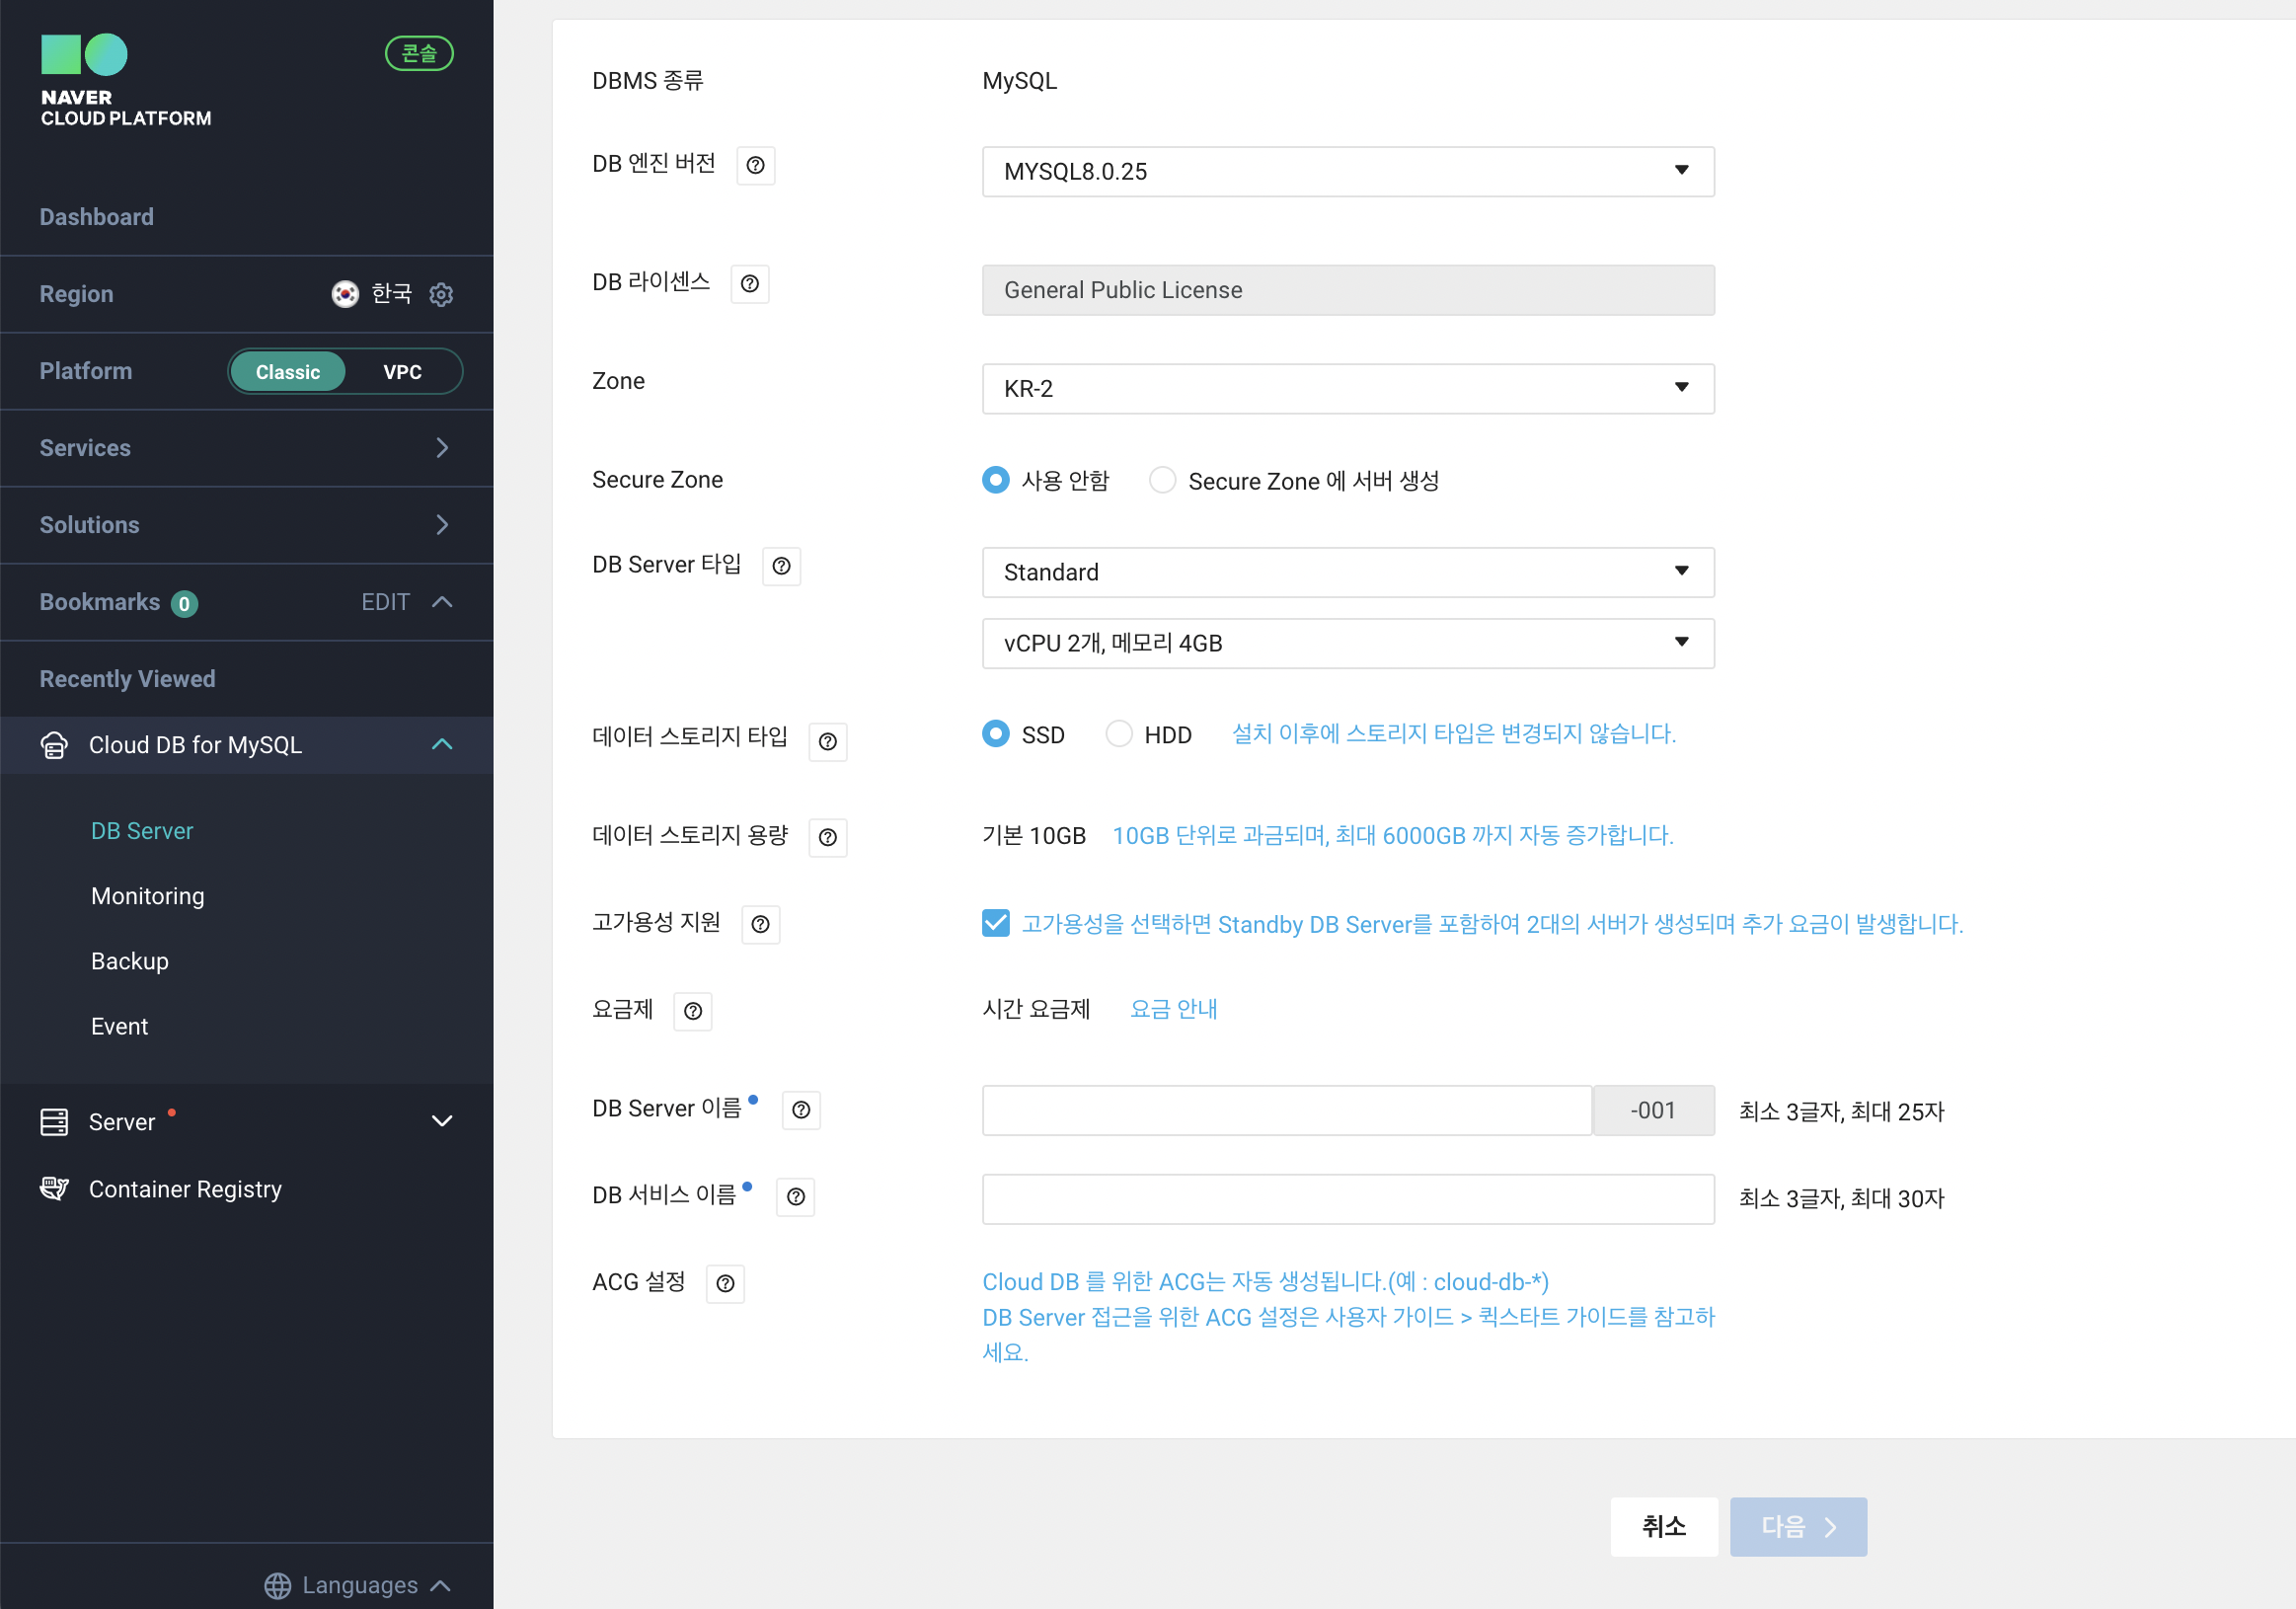Open help icon for 데이터 스토리지 용량
The image size is (2296, 1609).
[x=827, y=837]
